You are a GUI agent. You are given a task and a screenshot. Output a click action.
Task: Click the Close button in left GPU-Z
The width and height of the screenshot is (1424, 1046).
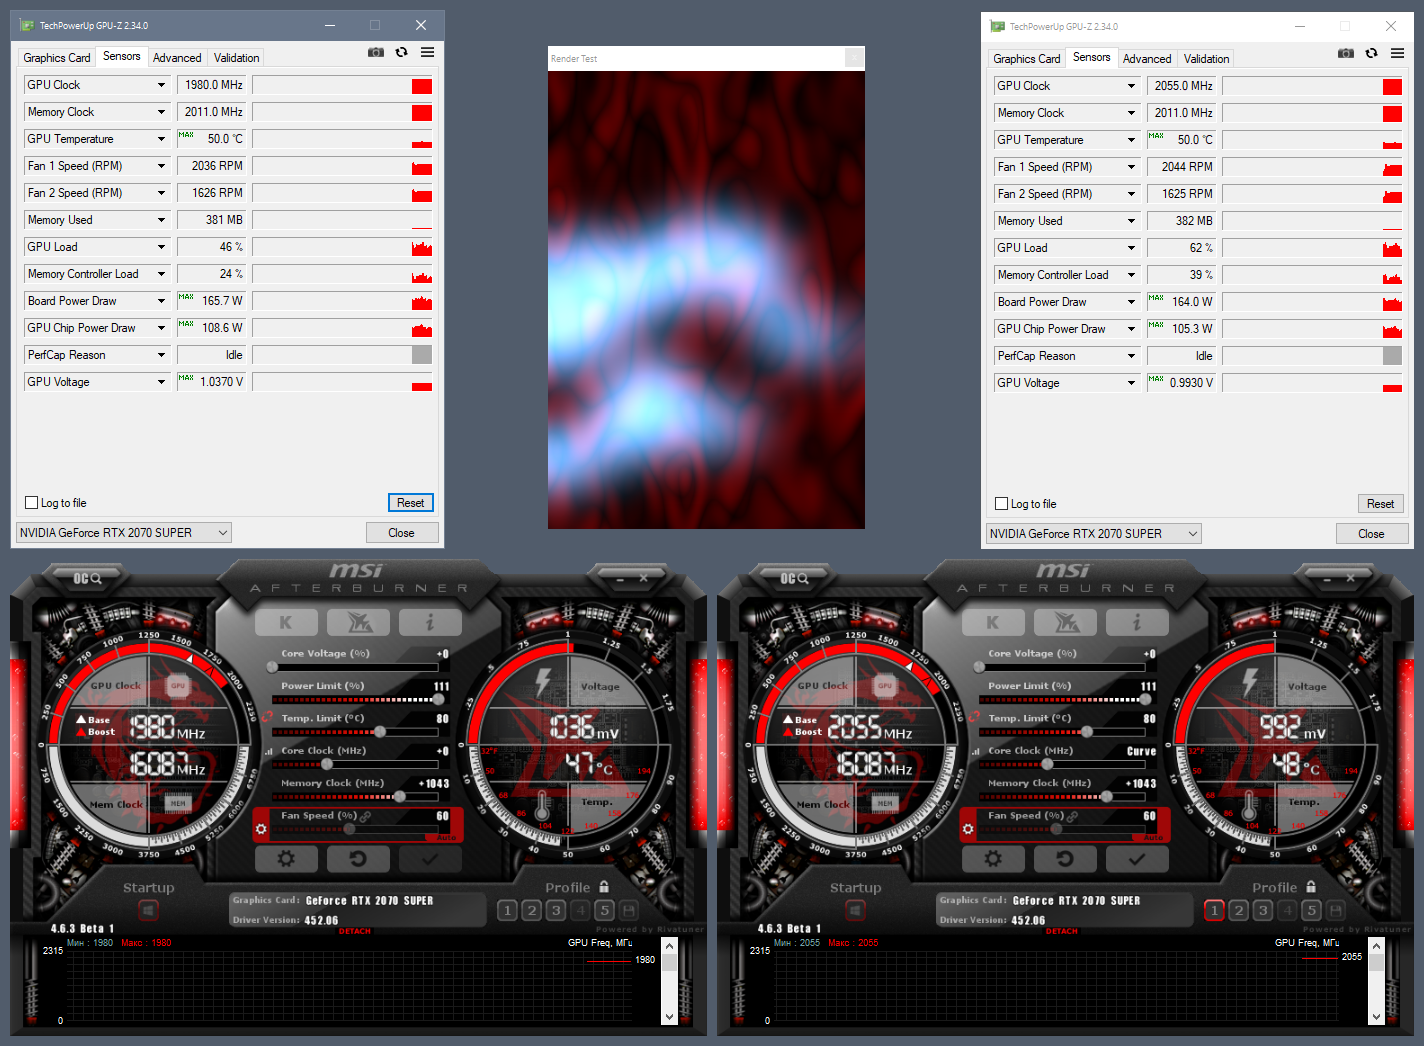[x=401, y=533]
